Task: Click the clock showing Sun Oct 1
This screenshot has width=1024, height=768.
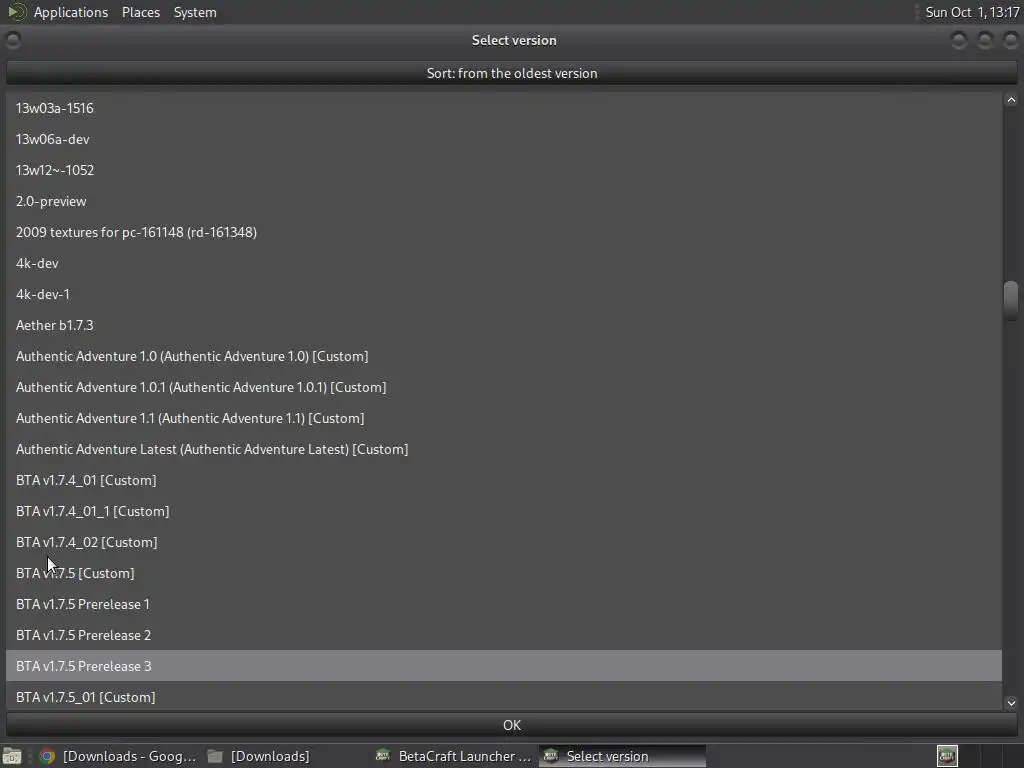Action: [x=972, y=12]
